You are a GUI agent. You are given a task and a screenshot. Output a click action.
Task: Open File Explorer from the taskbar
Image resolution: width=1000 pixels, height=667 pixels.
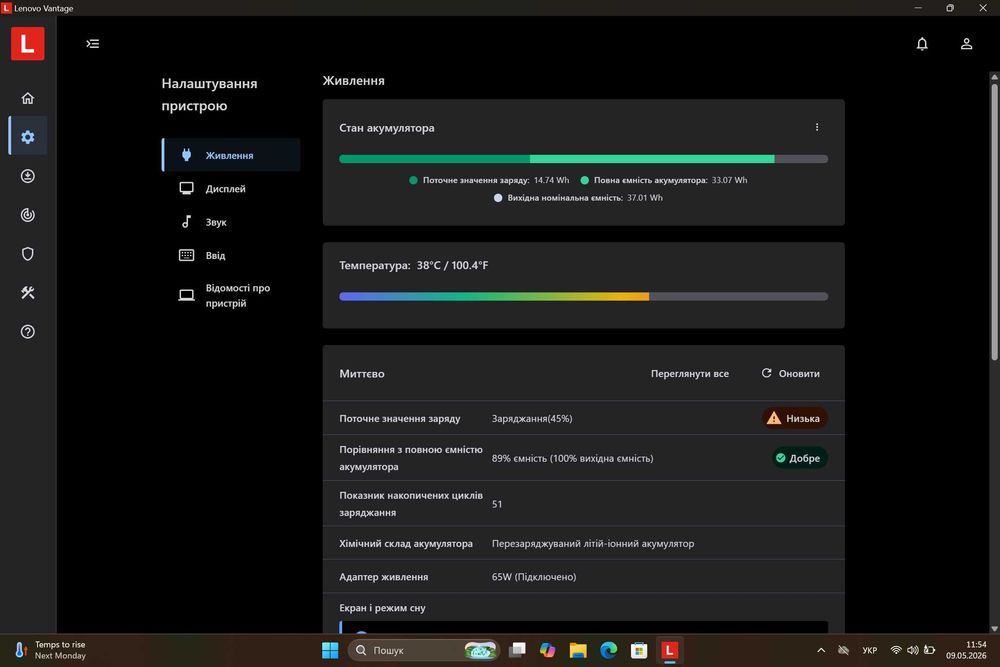point(578,650)
